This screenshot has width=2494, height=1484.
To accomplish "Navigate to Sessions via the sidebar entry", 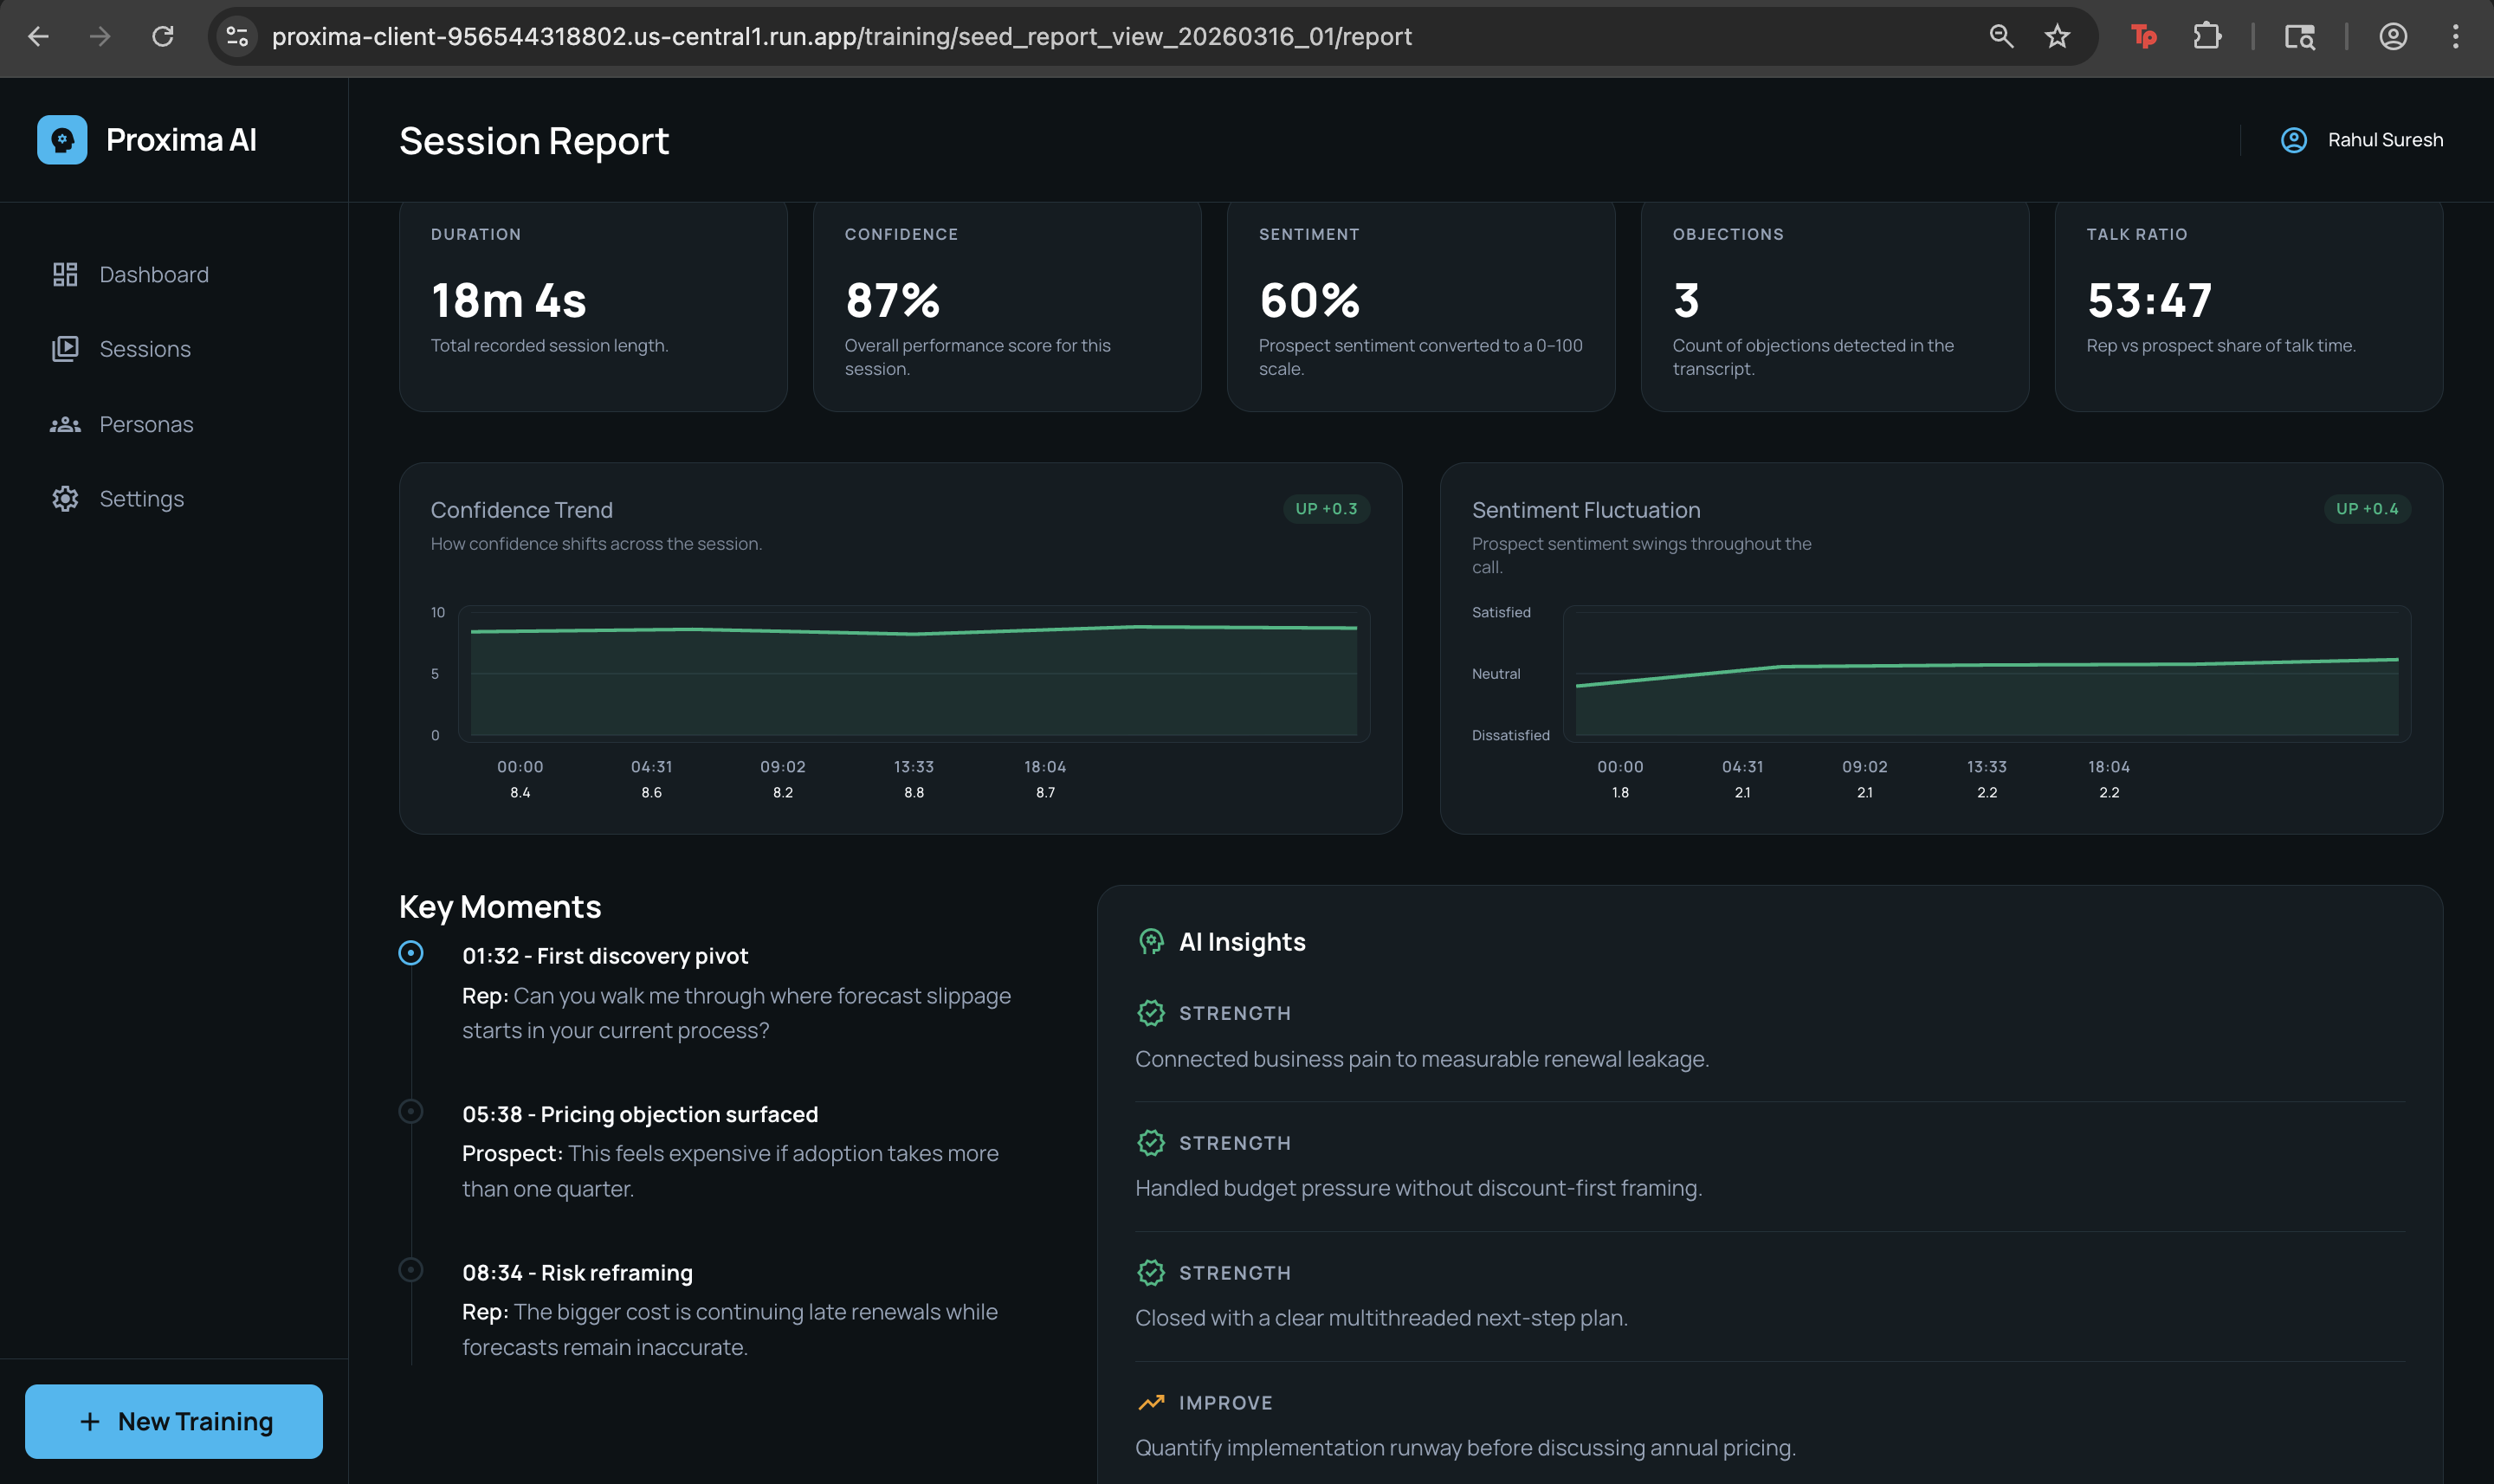I will (x=145, y=348).
